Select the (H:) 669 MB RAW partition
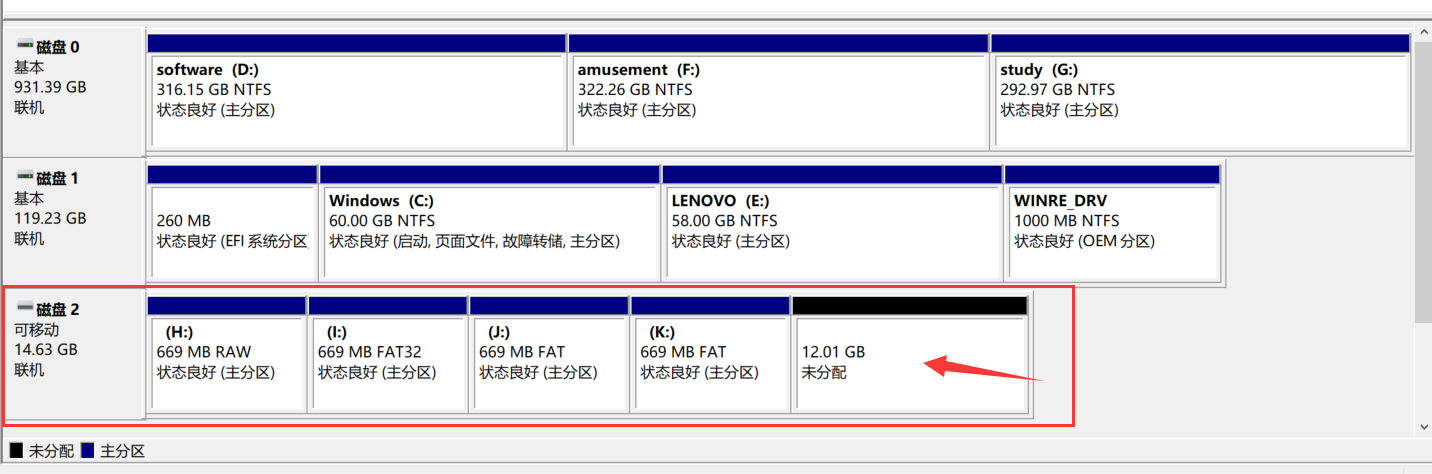1432x474 pixels. pyautogui.click(x=226, y=354)
